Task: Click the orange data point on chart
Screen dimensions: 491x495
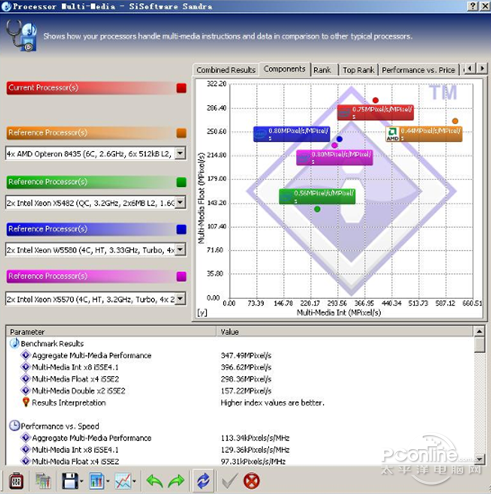Action: pyautogui.click(x=455, y=121)
